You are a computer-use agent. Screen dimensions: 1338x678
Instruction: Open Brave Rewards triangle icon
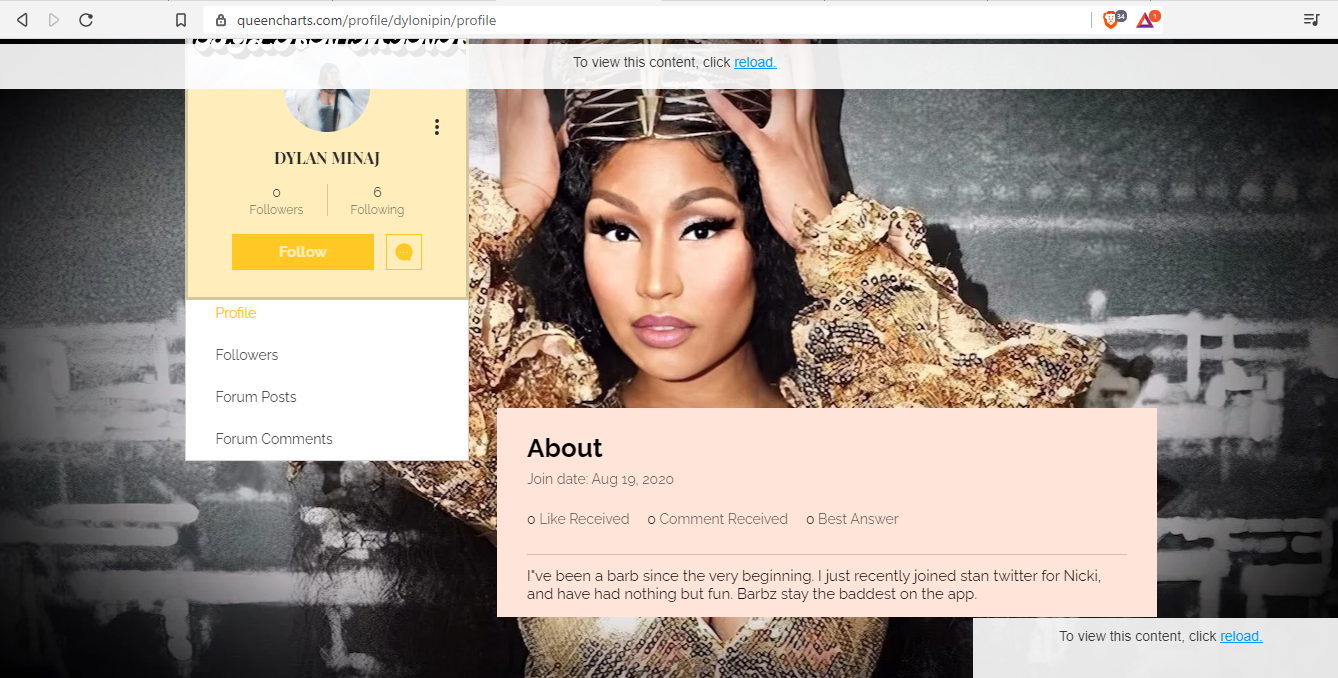coord(1147,19)
